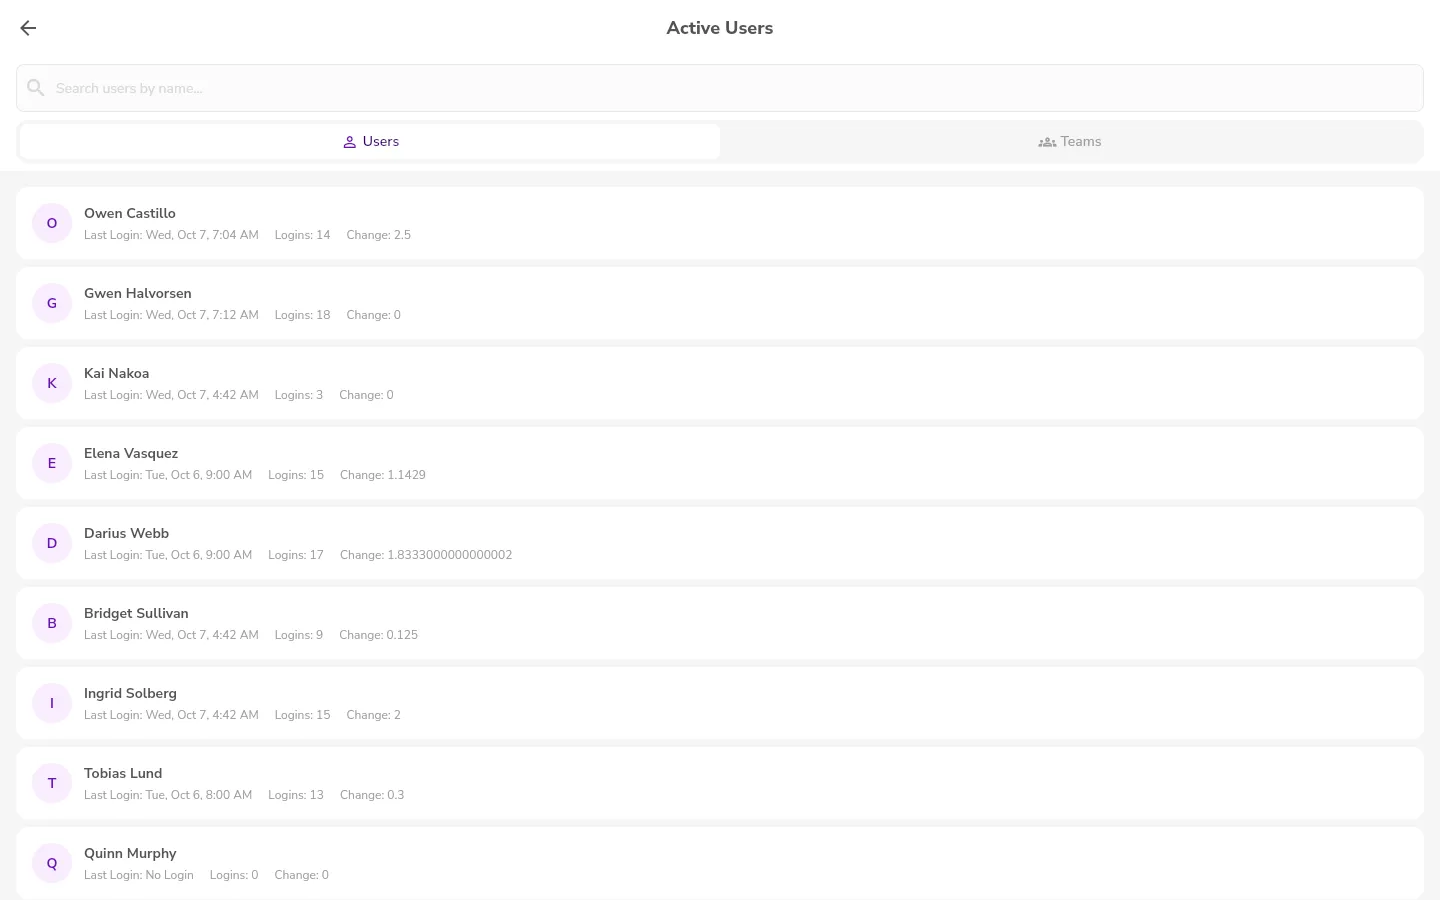
Task: Select the Darius Webb name
Action: click(126, 533)
